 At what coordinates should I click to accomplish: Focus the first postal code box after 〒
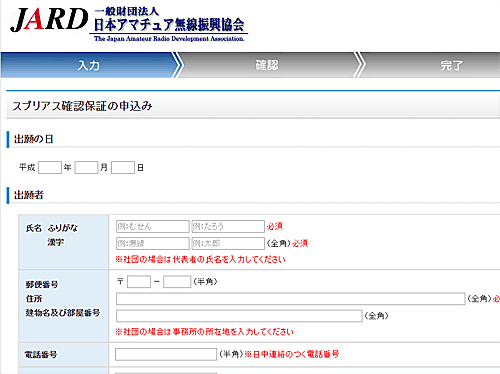[x=139, y=282]
